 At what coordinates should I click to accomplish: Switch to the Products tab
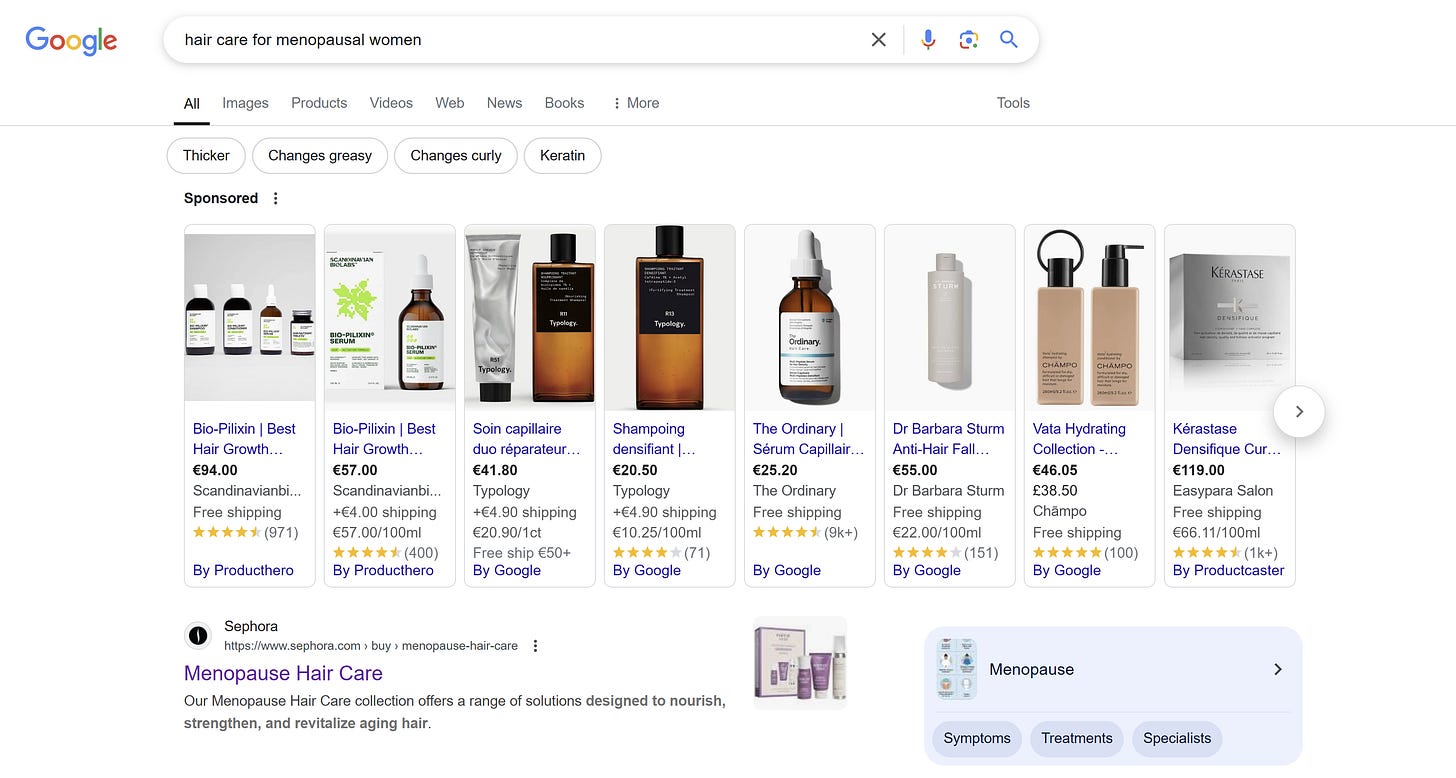[319, 103]
